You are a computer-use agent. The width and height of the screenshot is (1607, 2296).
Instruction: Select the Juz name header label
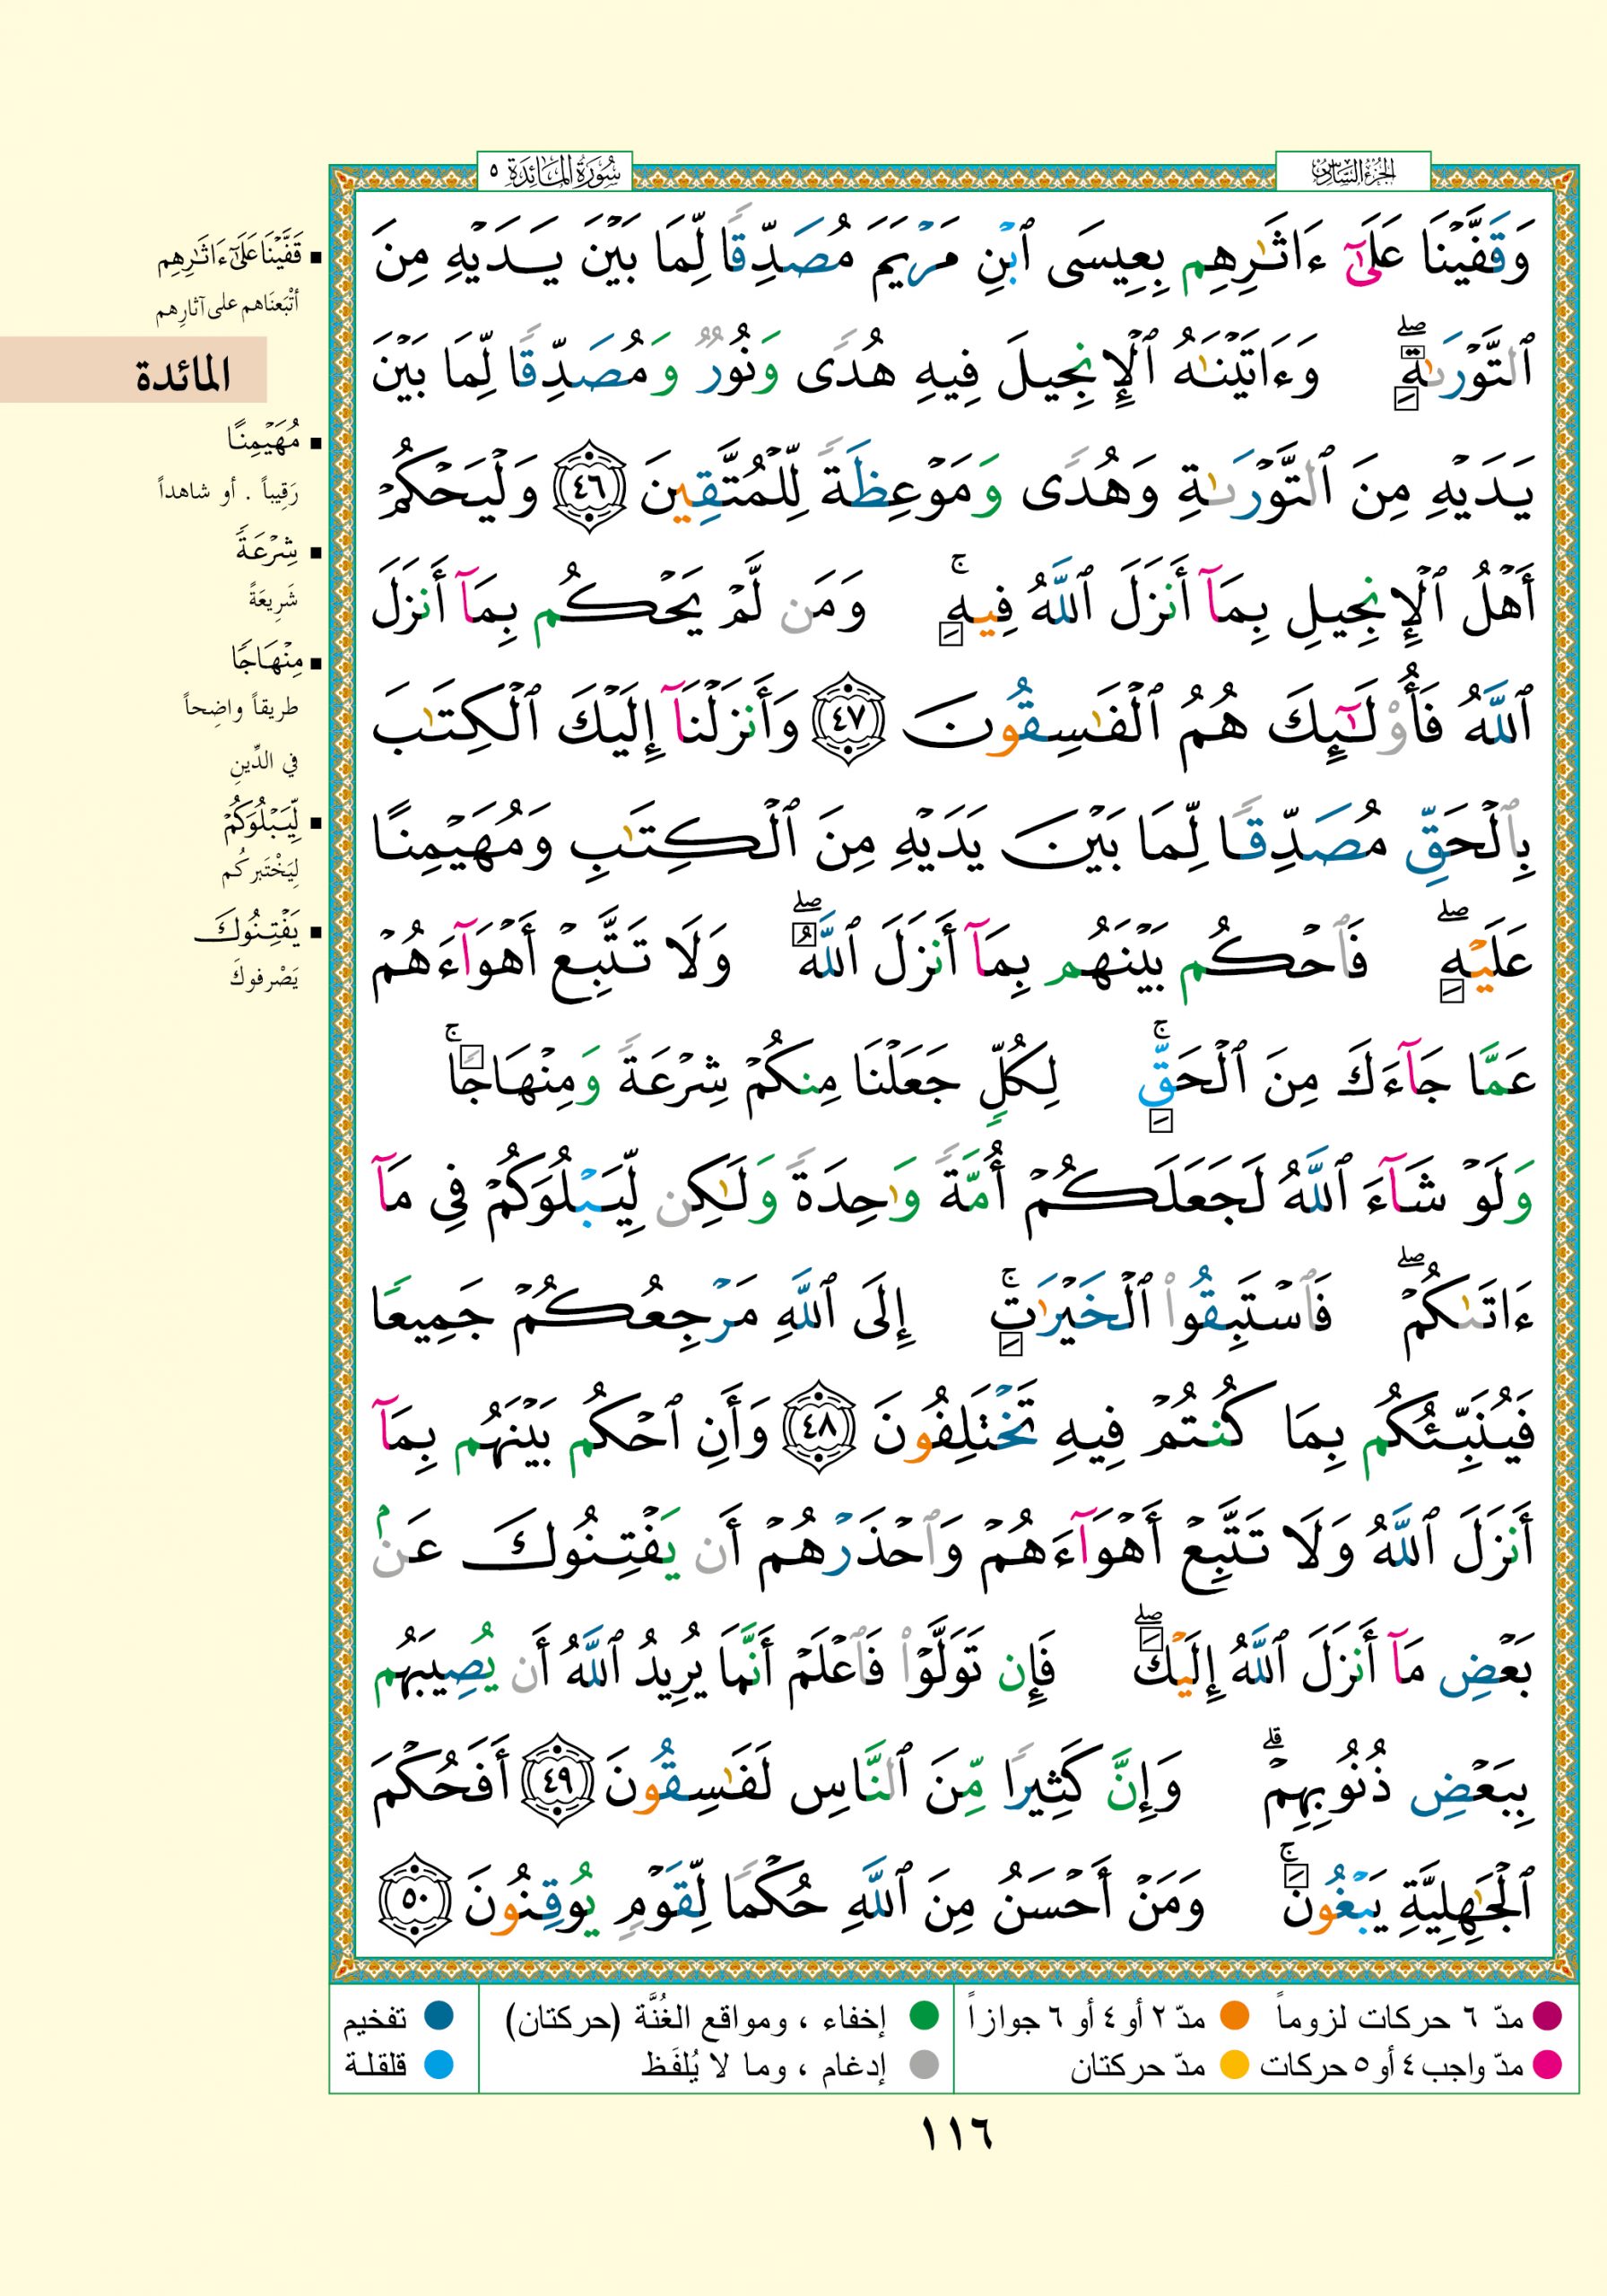click(x=1352, y=172)
